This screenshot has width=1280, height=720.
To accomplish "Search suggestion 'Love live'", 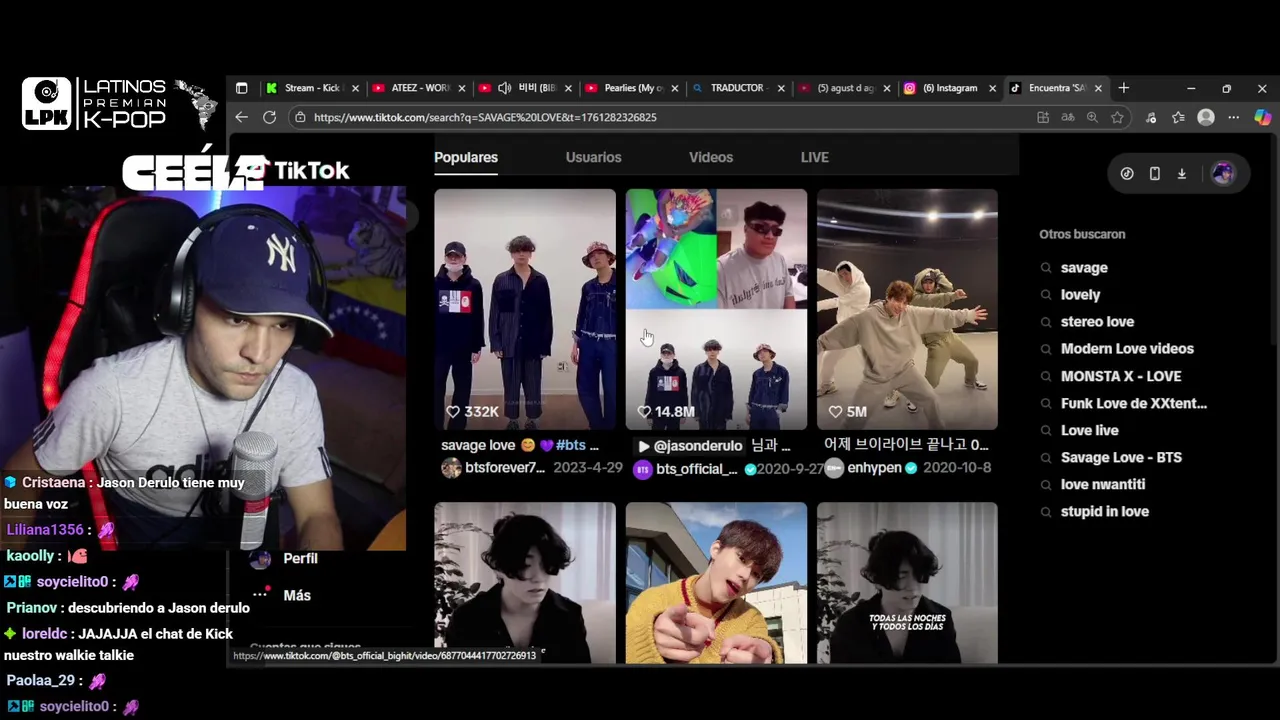I will click(x=1090, y=430).
